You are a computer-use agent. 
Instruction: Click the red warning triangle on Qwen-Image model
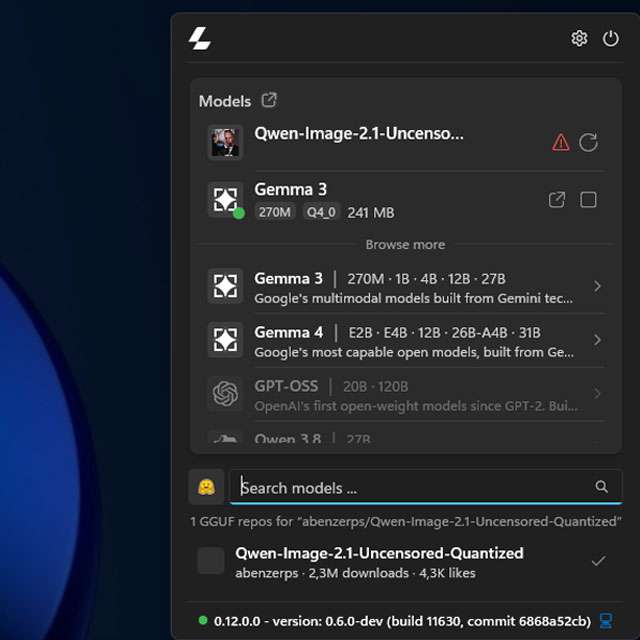561,142
